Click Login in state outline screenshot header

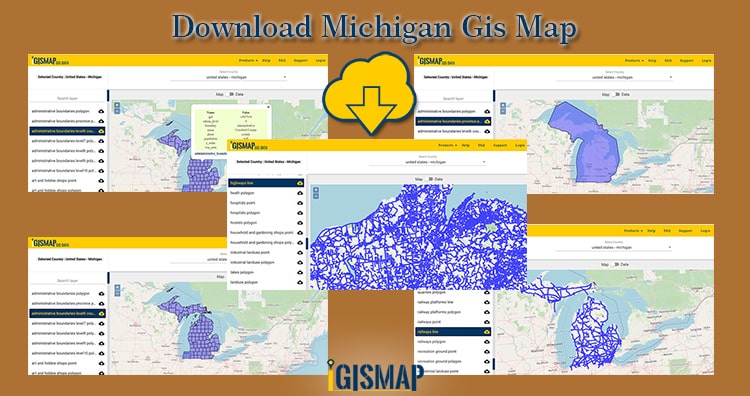pyautogui.click(x=706, y=61)
